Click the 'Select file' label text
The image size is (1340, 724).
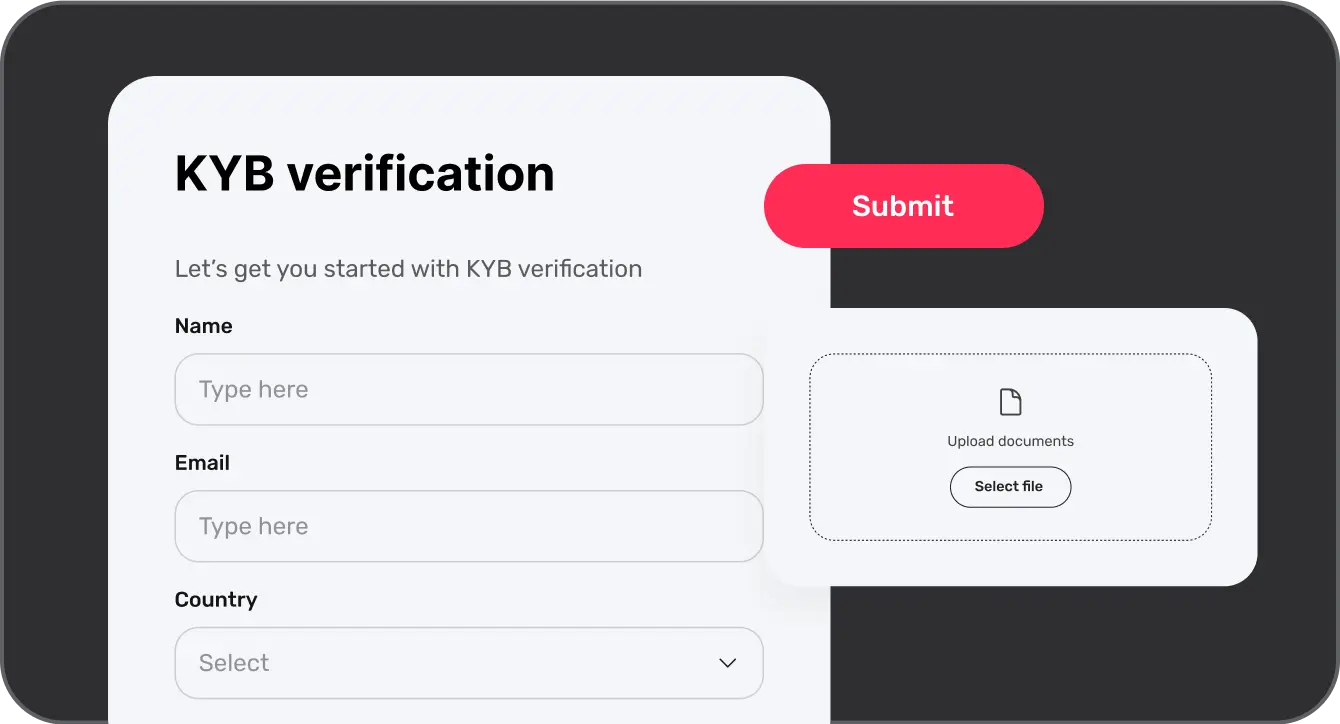tap(1009, 487)
